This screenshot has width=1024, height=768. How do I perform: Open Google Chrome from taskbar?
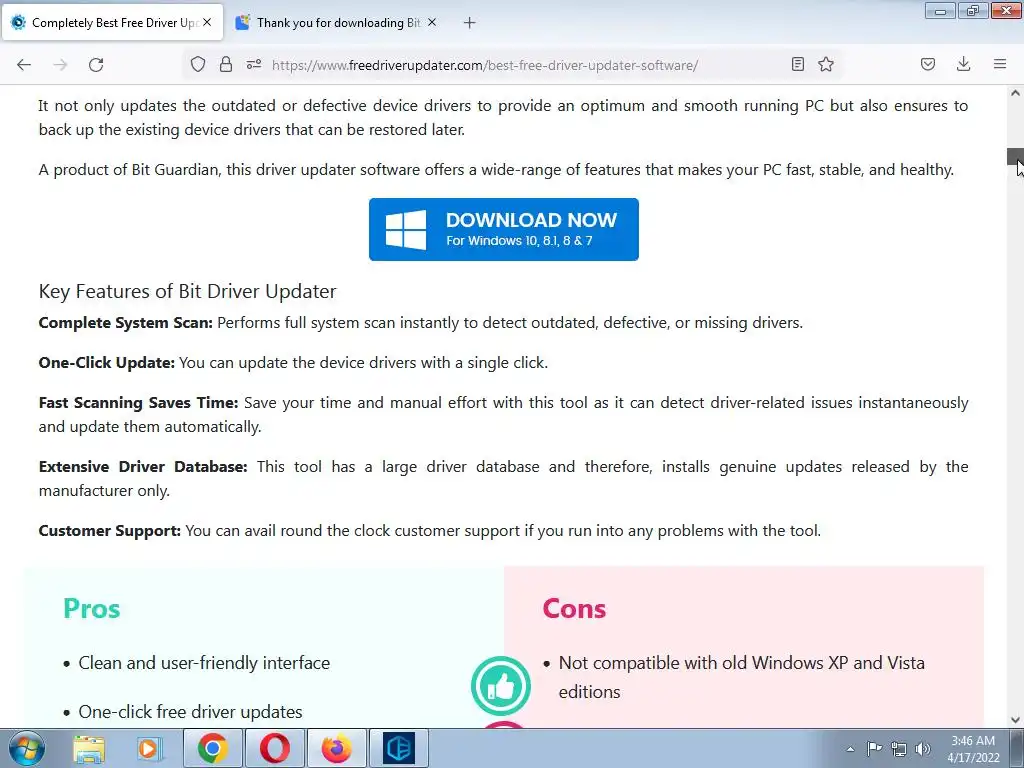coord(213,748)
